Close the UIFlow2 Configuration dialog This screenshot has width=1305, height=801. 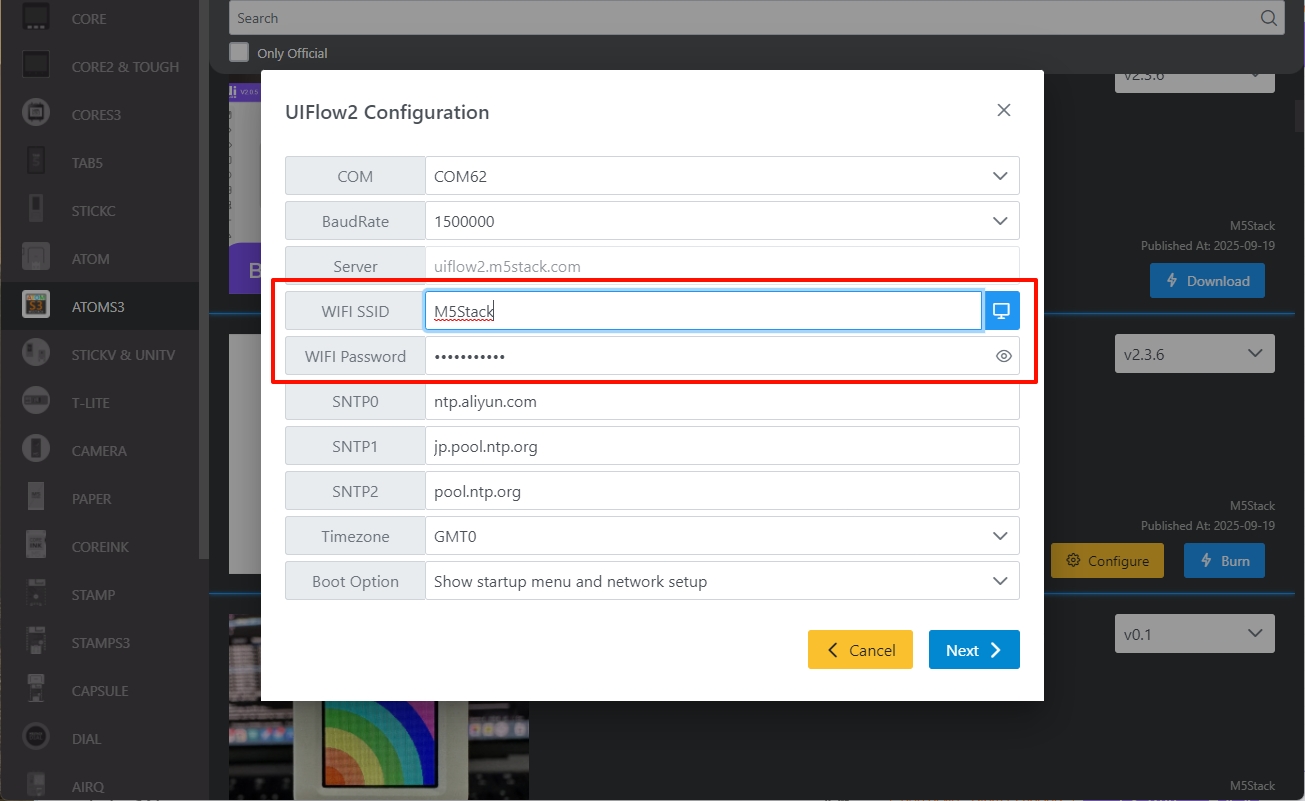[x=1004, y=110]
